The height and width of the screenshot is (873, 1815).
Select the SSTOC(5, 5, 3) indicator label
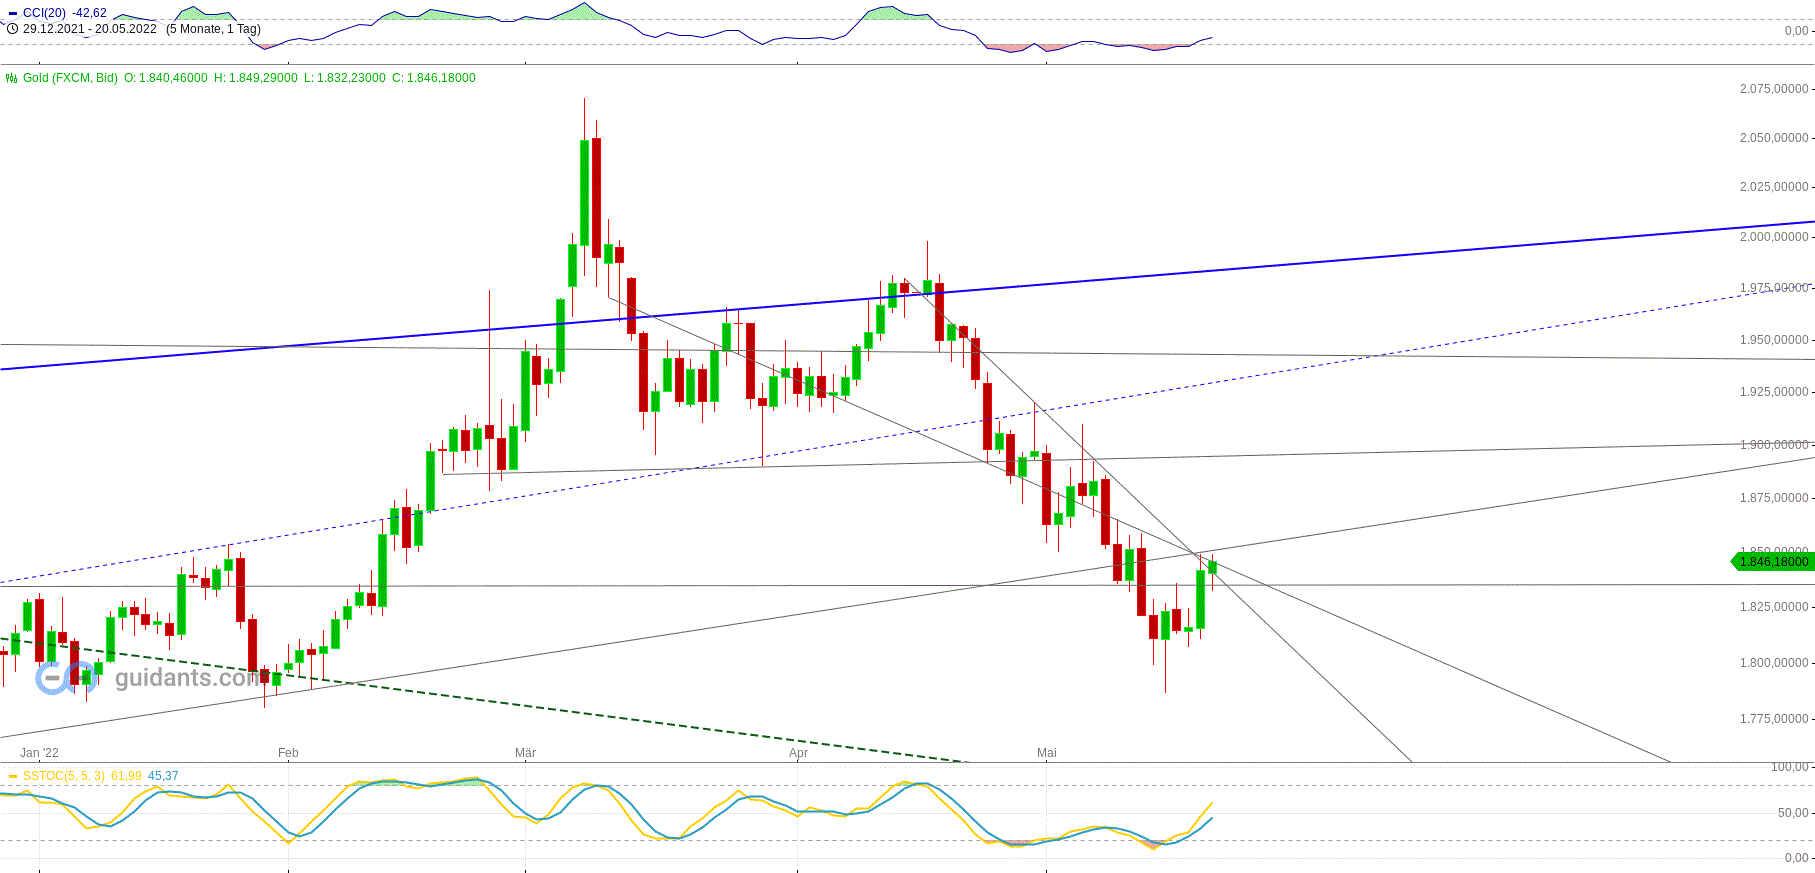click(64, 776)
